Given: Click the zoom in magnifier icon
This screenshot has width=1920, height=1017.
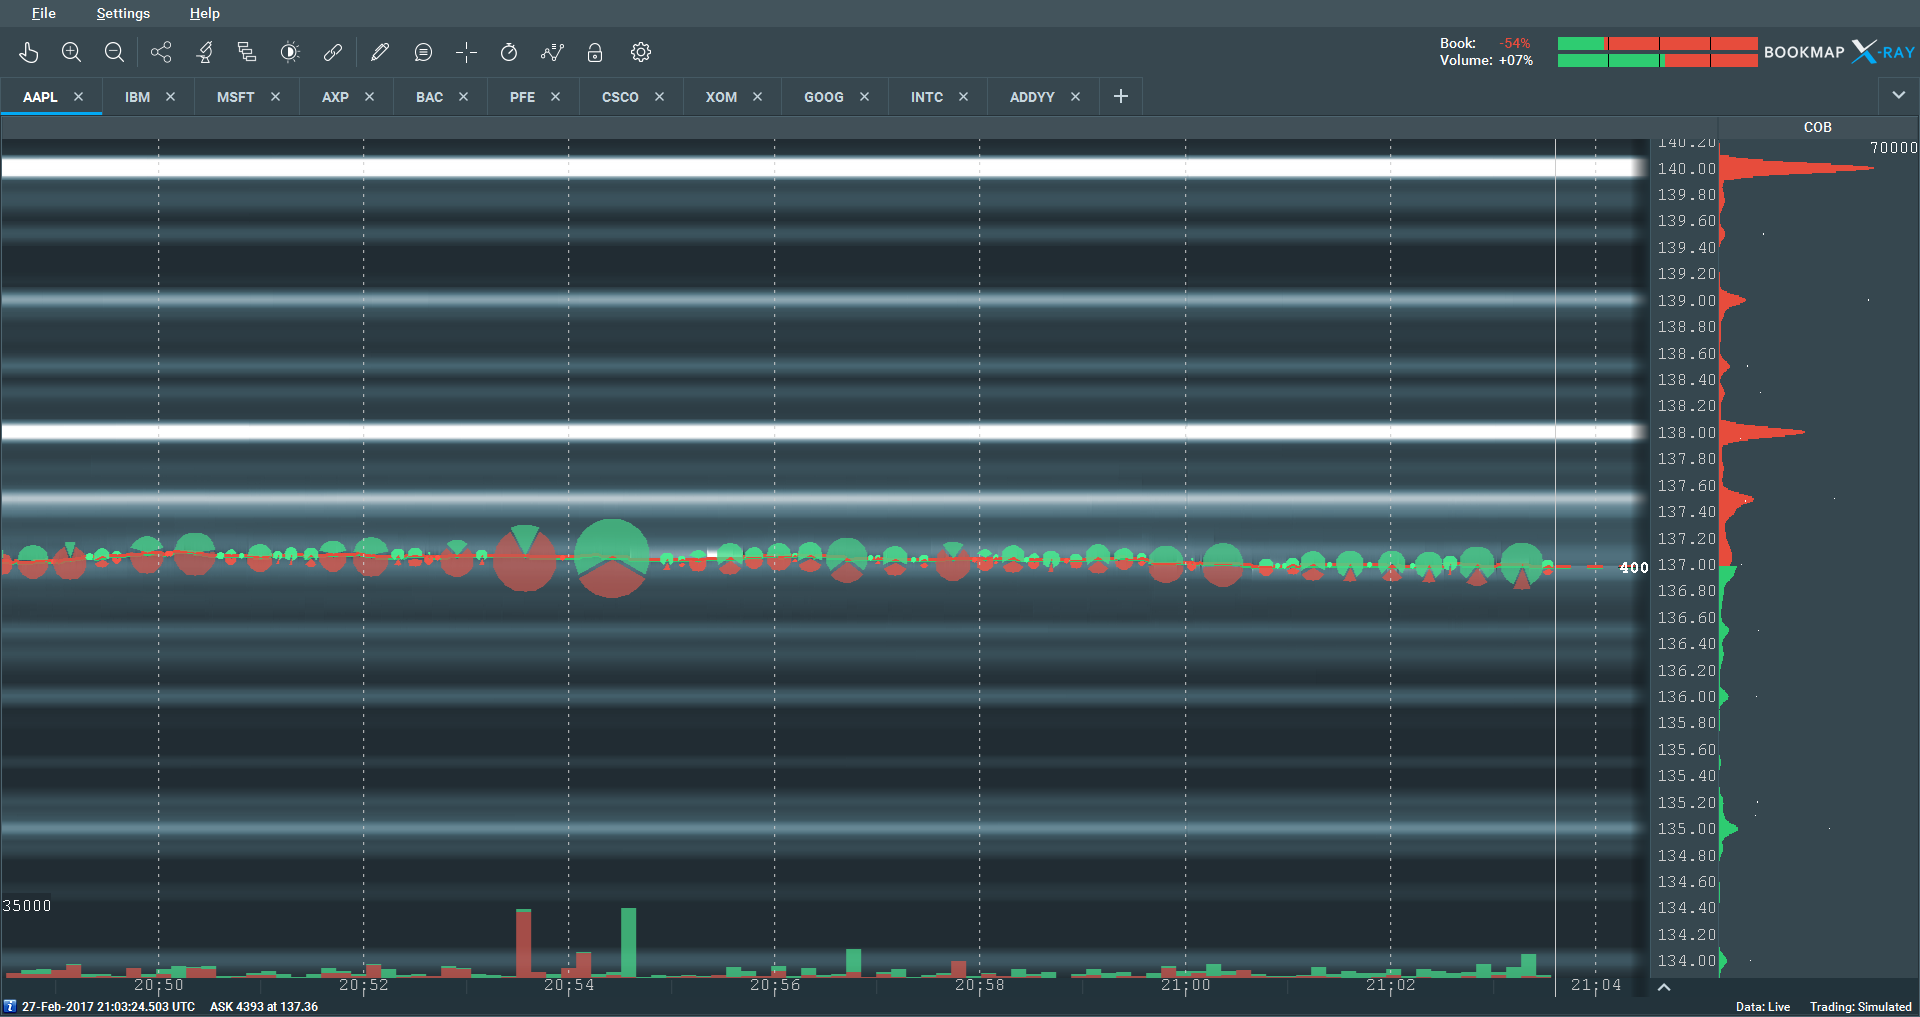Looking at the screenshot, I should (71, 52).
